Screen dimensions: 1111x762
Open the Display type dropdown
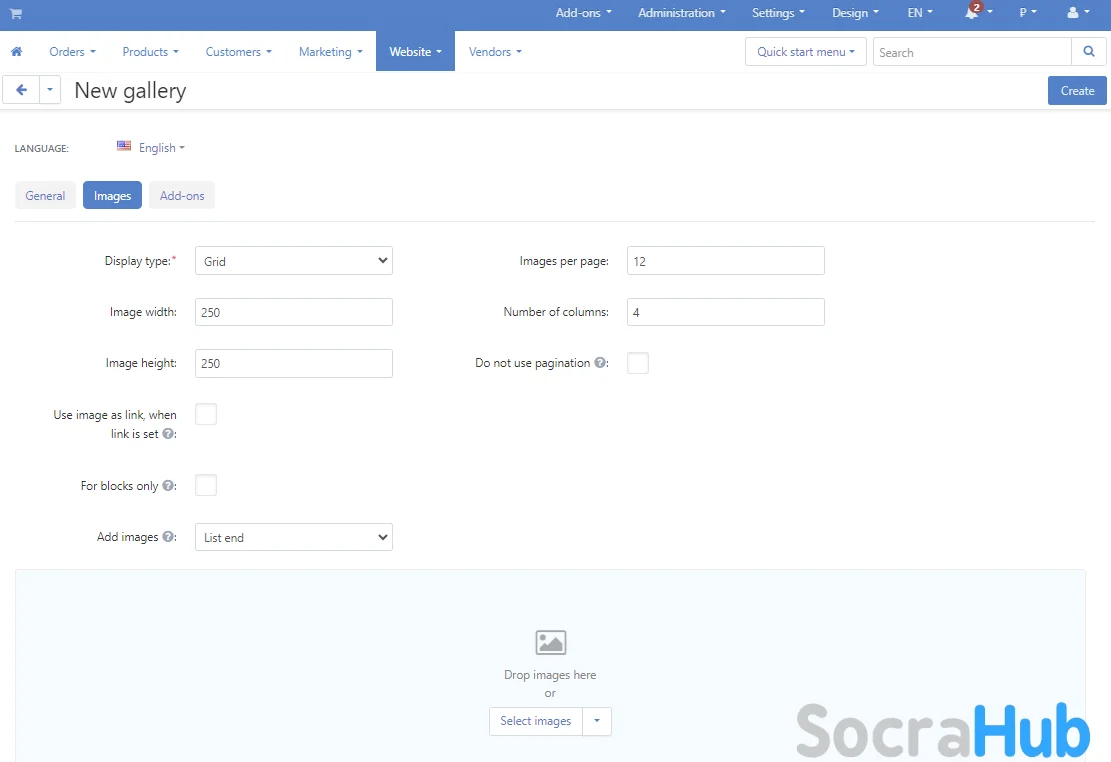(x=293, y=261)
